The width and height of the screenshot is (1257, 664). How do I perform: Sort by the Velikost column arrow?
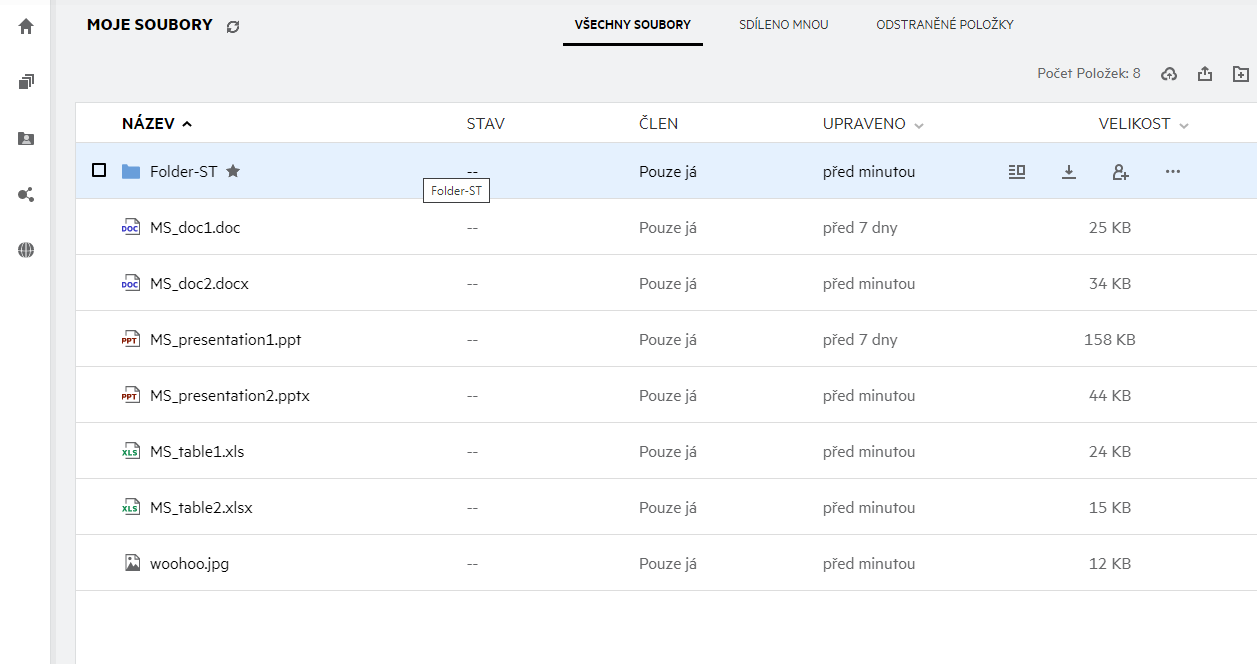tap(1184, 125)
